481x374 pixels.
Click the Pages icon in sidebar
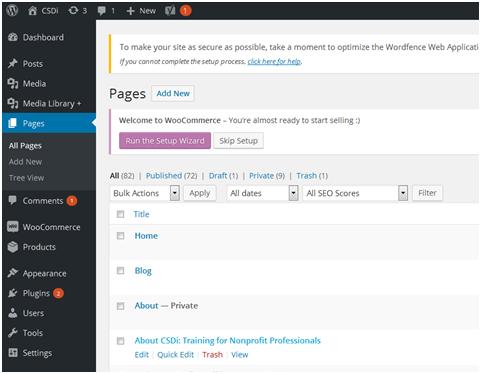13,123
